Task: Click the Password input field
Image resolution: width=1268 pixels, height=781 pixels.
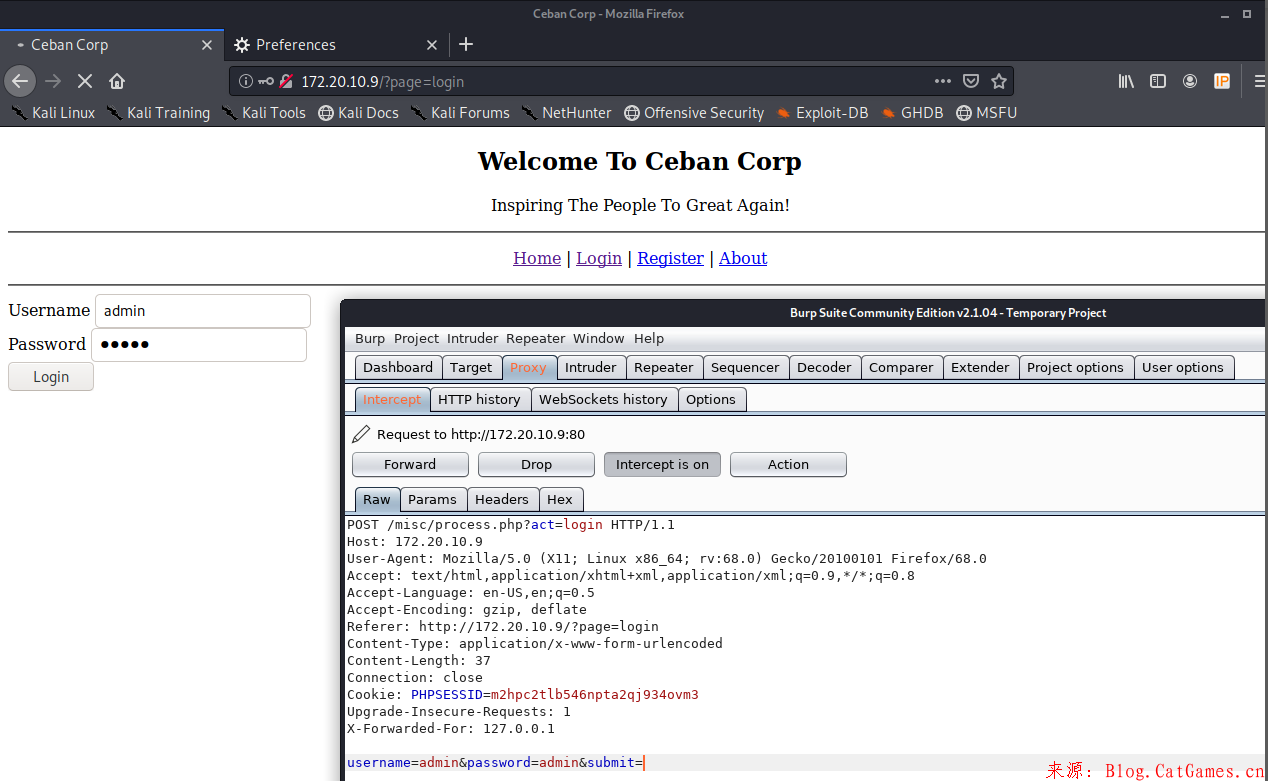Action: coord(199,345)
